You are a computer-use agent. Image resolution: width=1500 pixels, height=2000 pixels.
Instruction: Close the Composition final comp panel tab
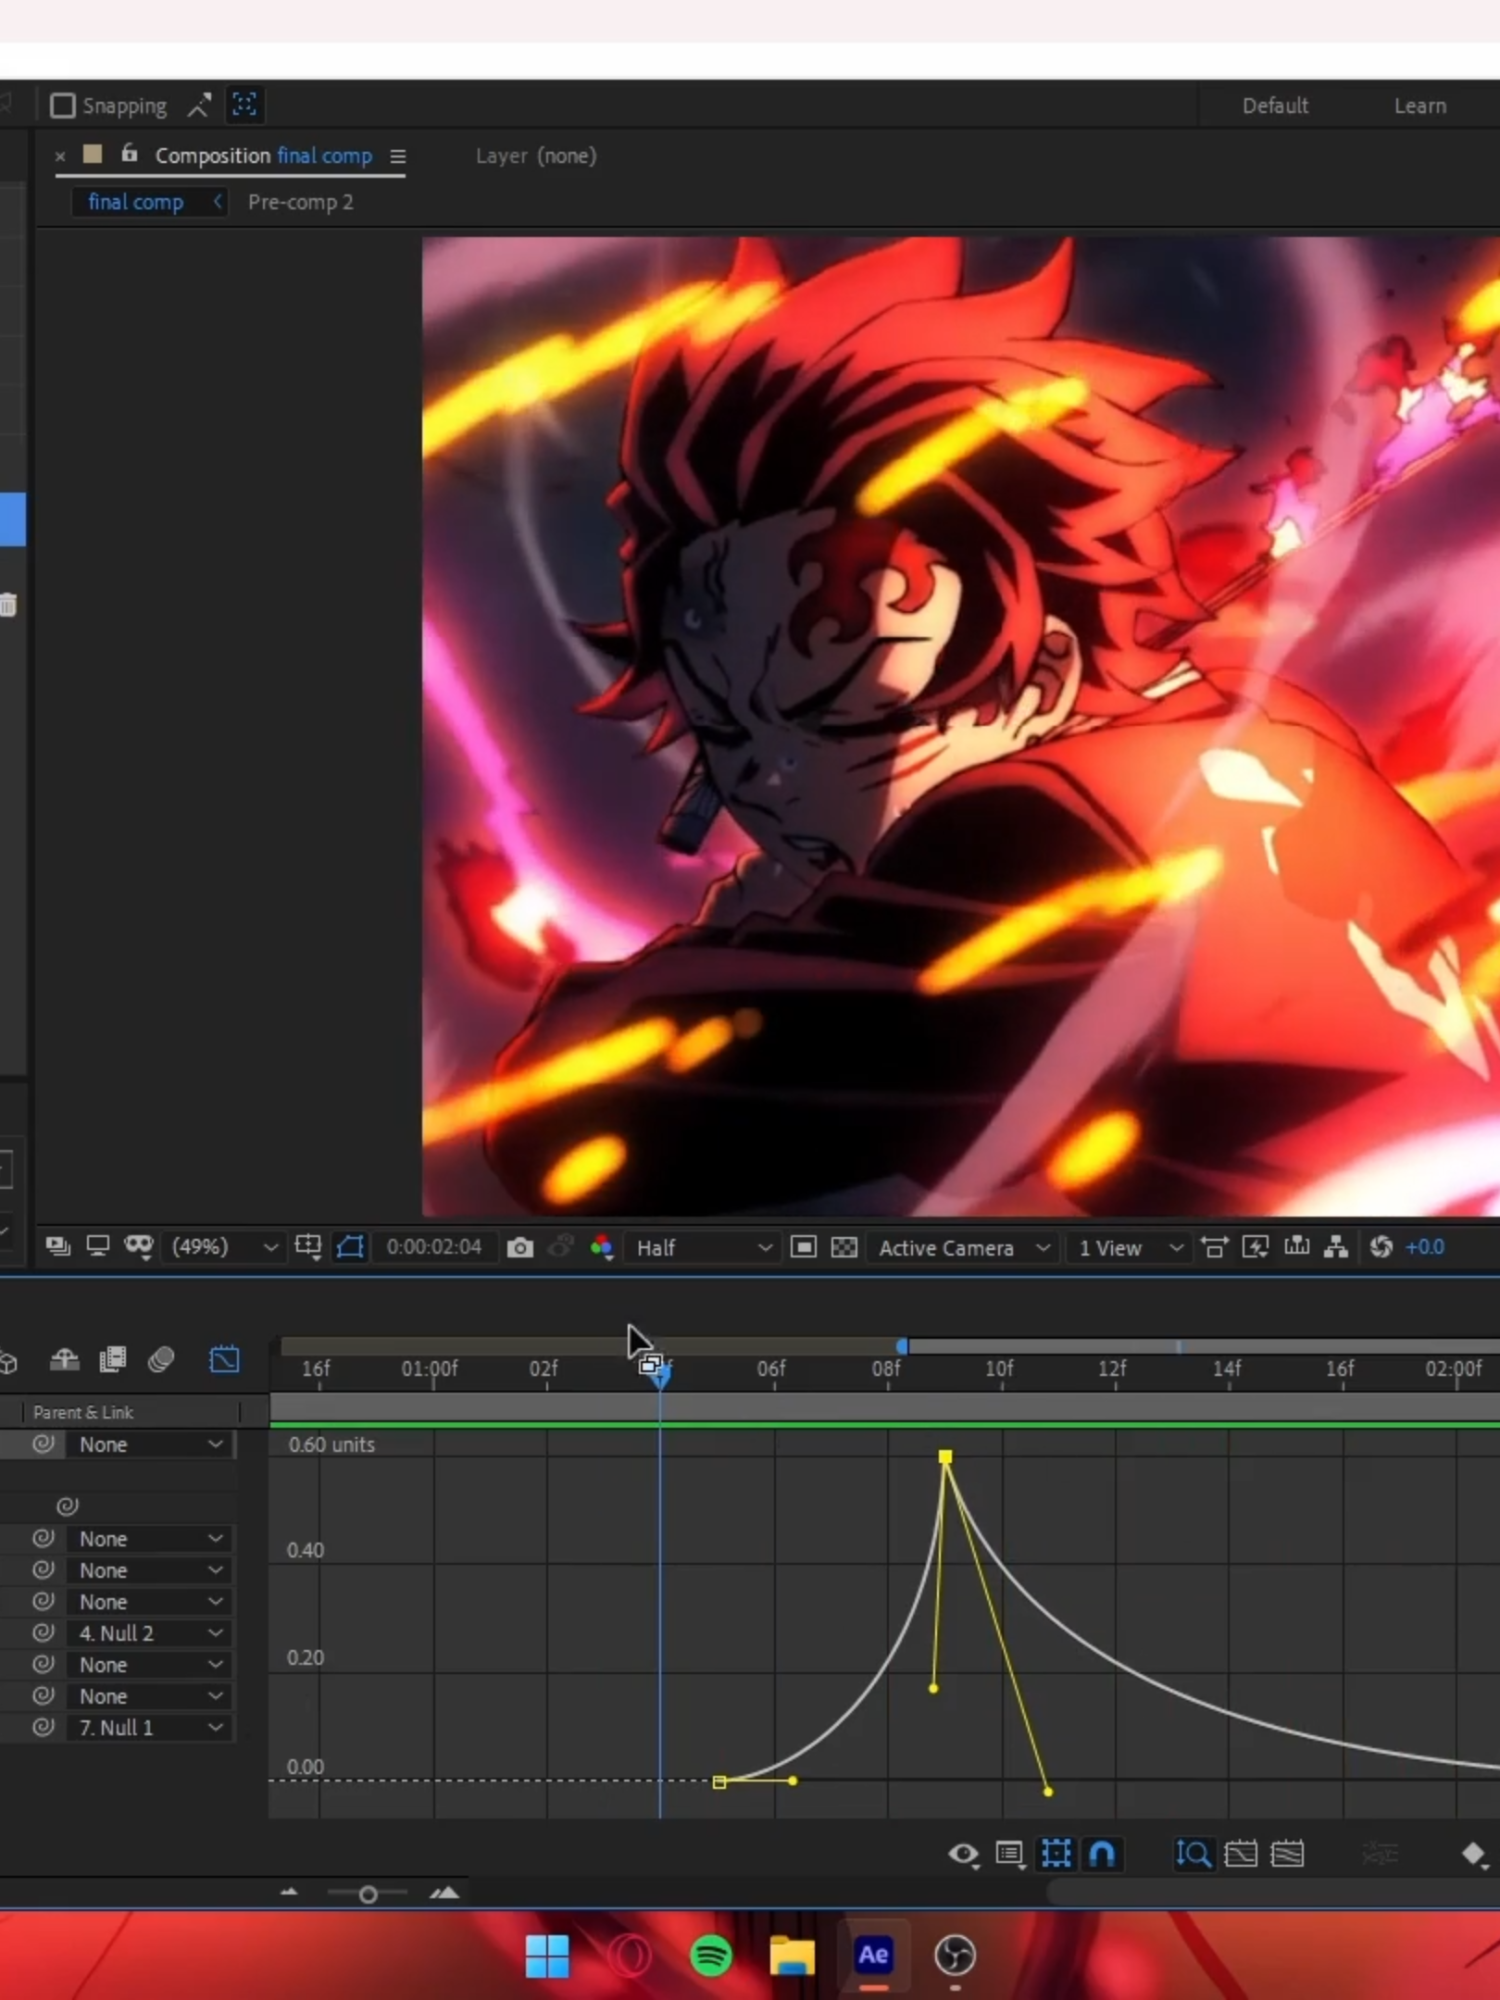tap(60, 156)
